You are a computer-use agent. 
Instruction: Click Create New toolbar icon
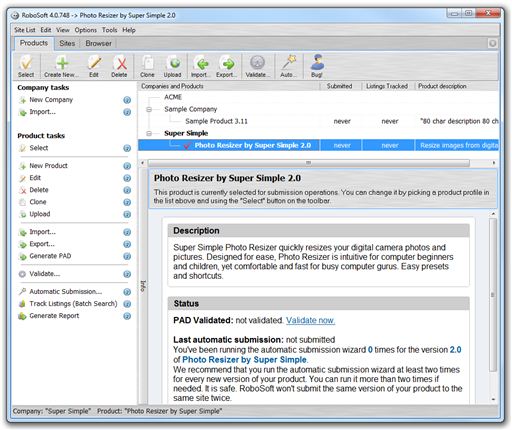[62, 66]
